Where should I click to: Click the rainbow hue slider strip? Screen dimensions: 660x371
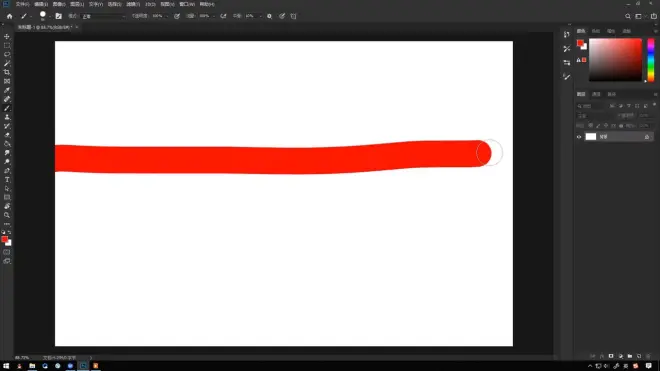click(651, 60)
